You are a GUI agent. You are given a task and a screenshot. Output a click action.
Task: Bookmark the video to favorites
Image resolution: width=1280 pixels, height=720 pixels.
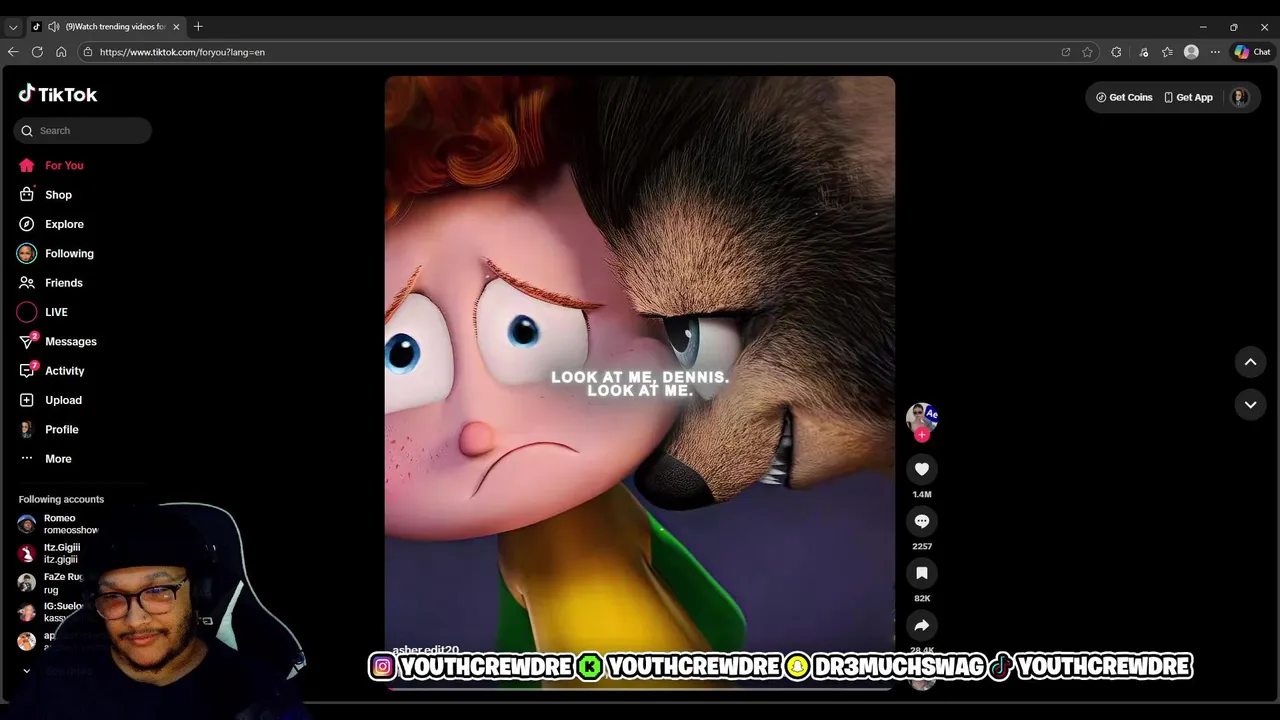922,573
